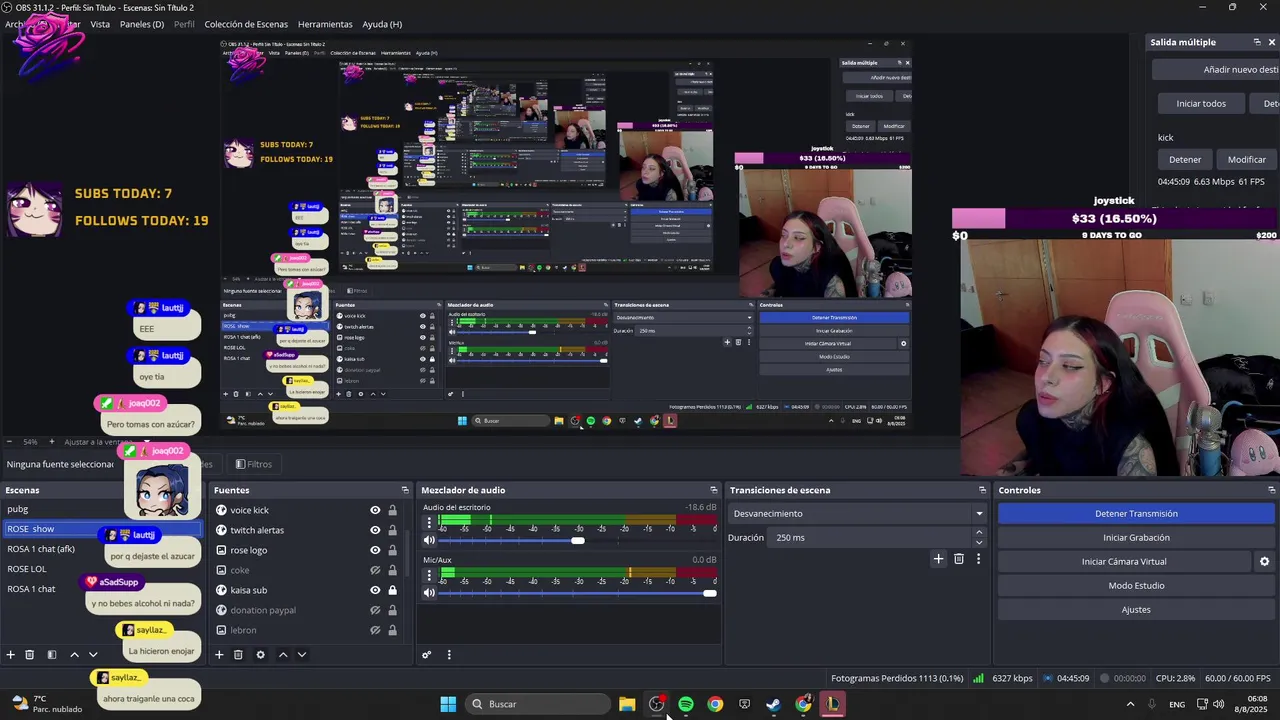Open transition properties menu dots
Image resolution: width=1280 pixels, height=720 pixels.
point(978,559)
